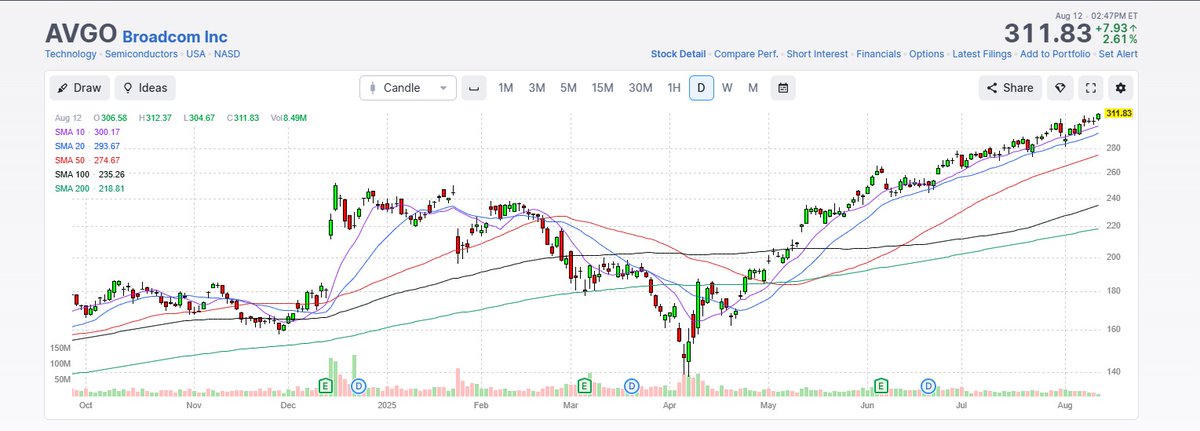Open the Short Interest link
Image resolution: width=1200 pixels, height=431 pixels.
point(817,54)
